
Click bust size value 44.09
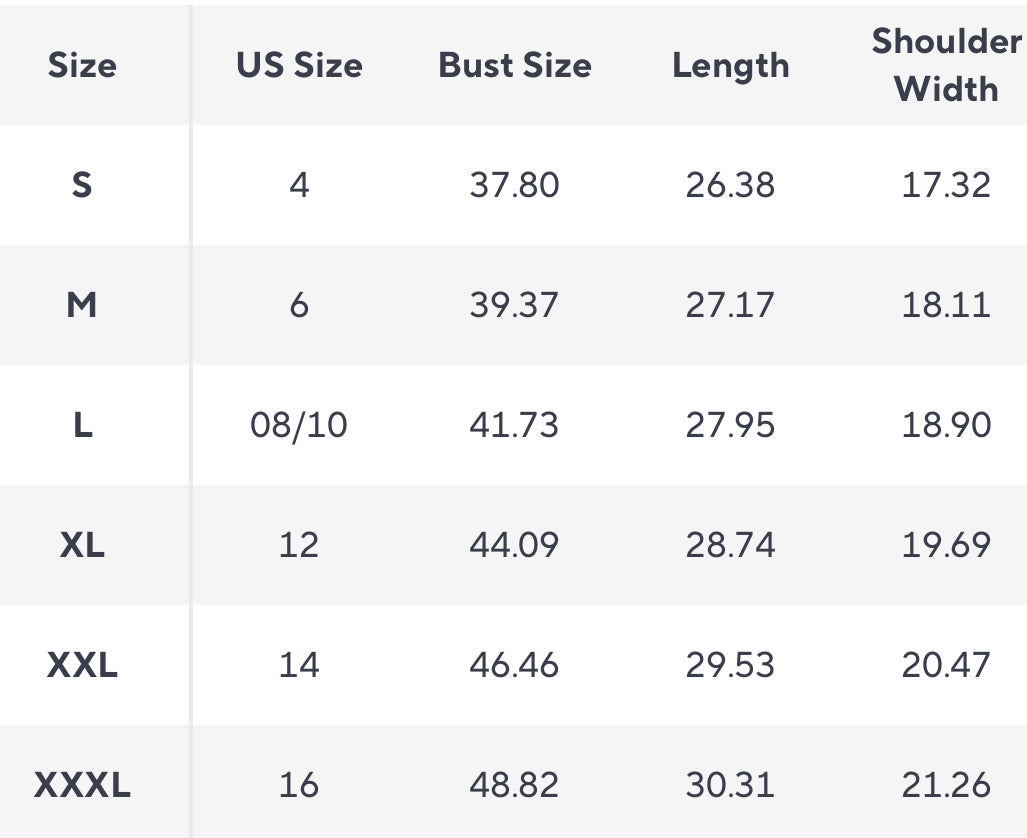(x=514, y=545)
